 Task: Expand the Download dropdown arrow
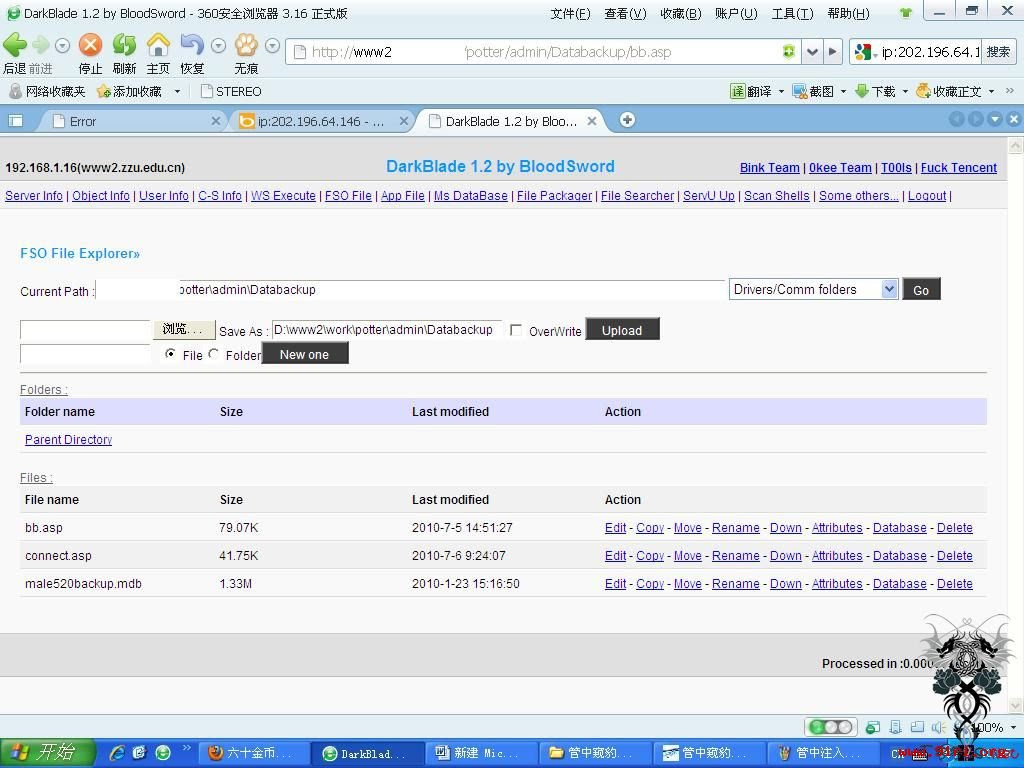point(905,92)
